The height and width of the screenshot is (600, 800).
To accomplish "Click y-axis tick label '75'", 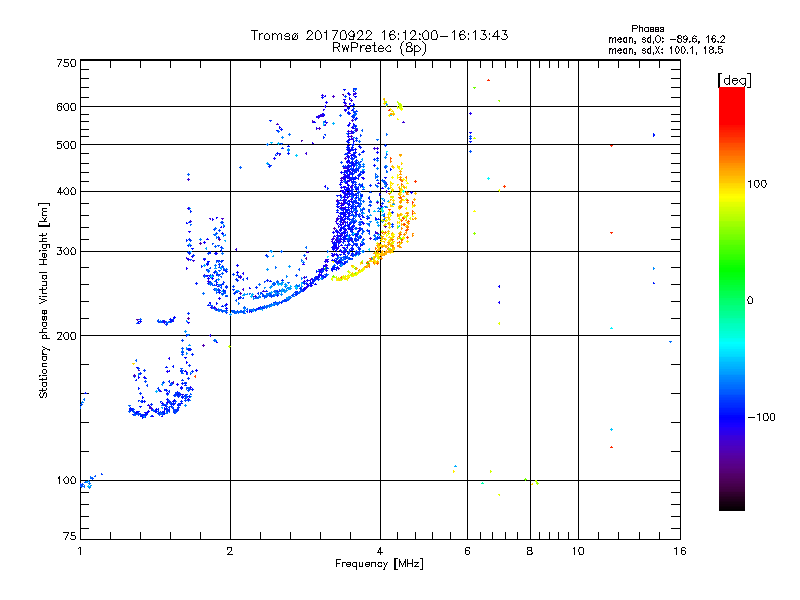I will click(x=70, y=536).
